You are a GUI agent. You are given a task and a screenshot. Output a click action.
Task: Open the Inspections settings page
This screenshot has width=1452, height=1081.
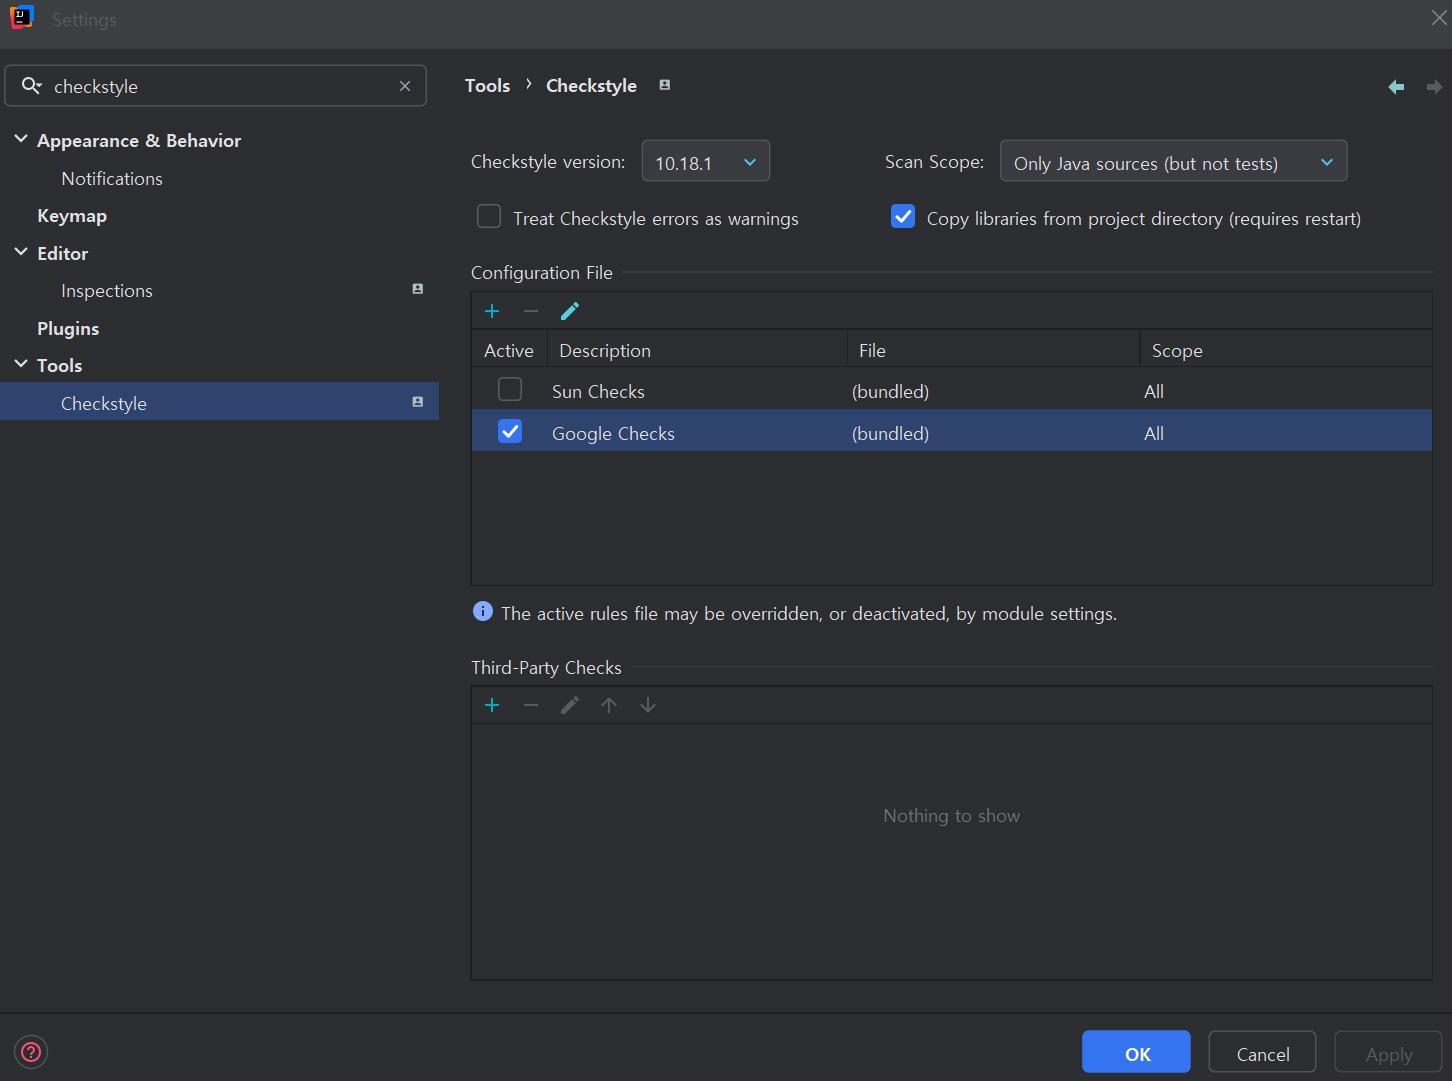[107, 291]
